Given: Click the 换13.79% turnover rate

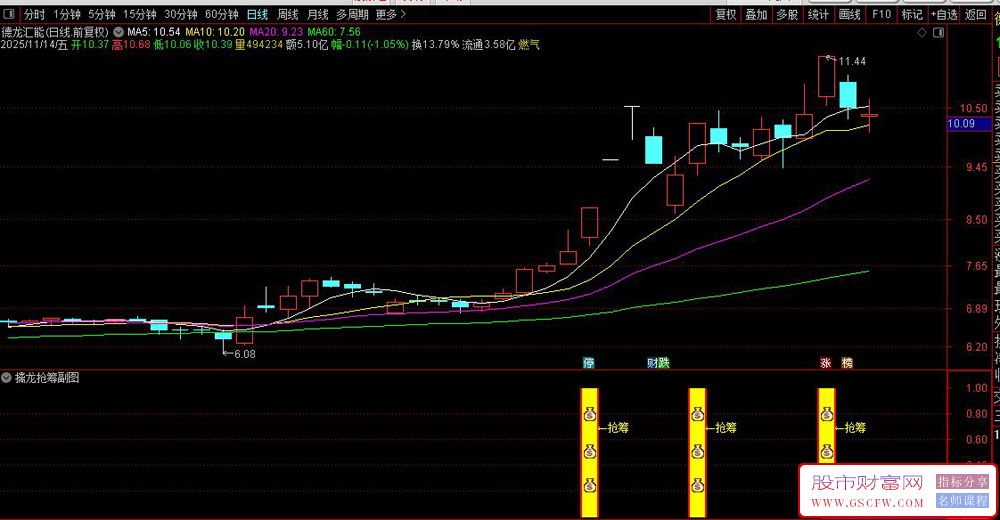Looking at the screenshot, I should (435, 45).
